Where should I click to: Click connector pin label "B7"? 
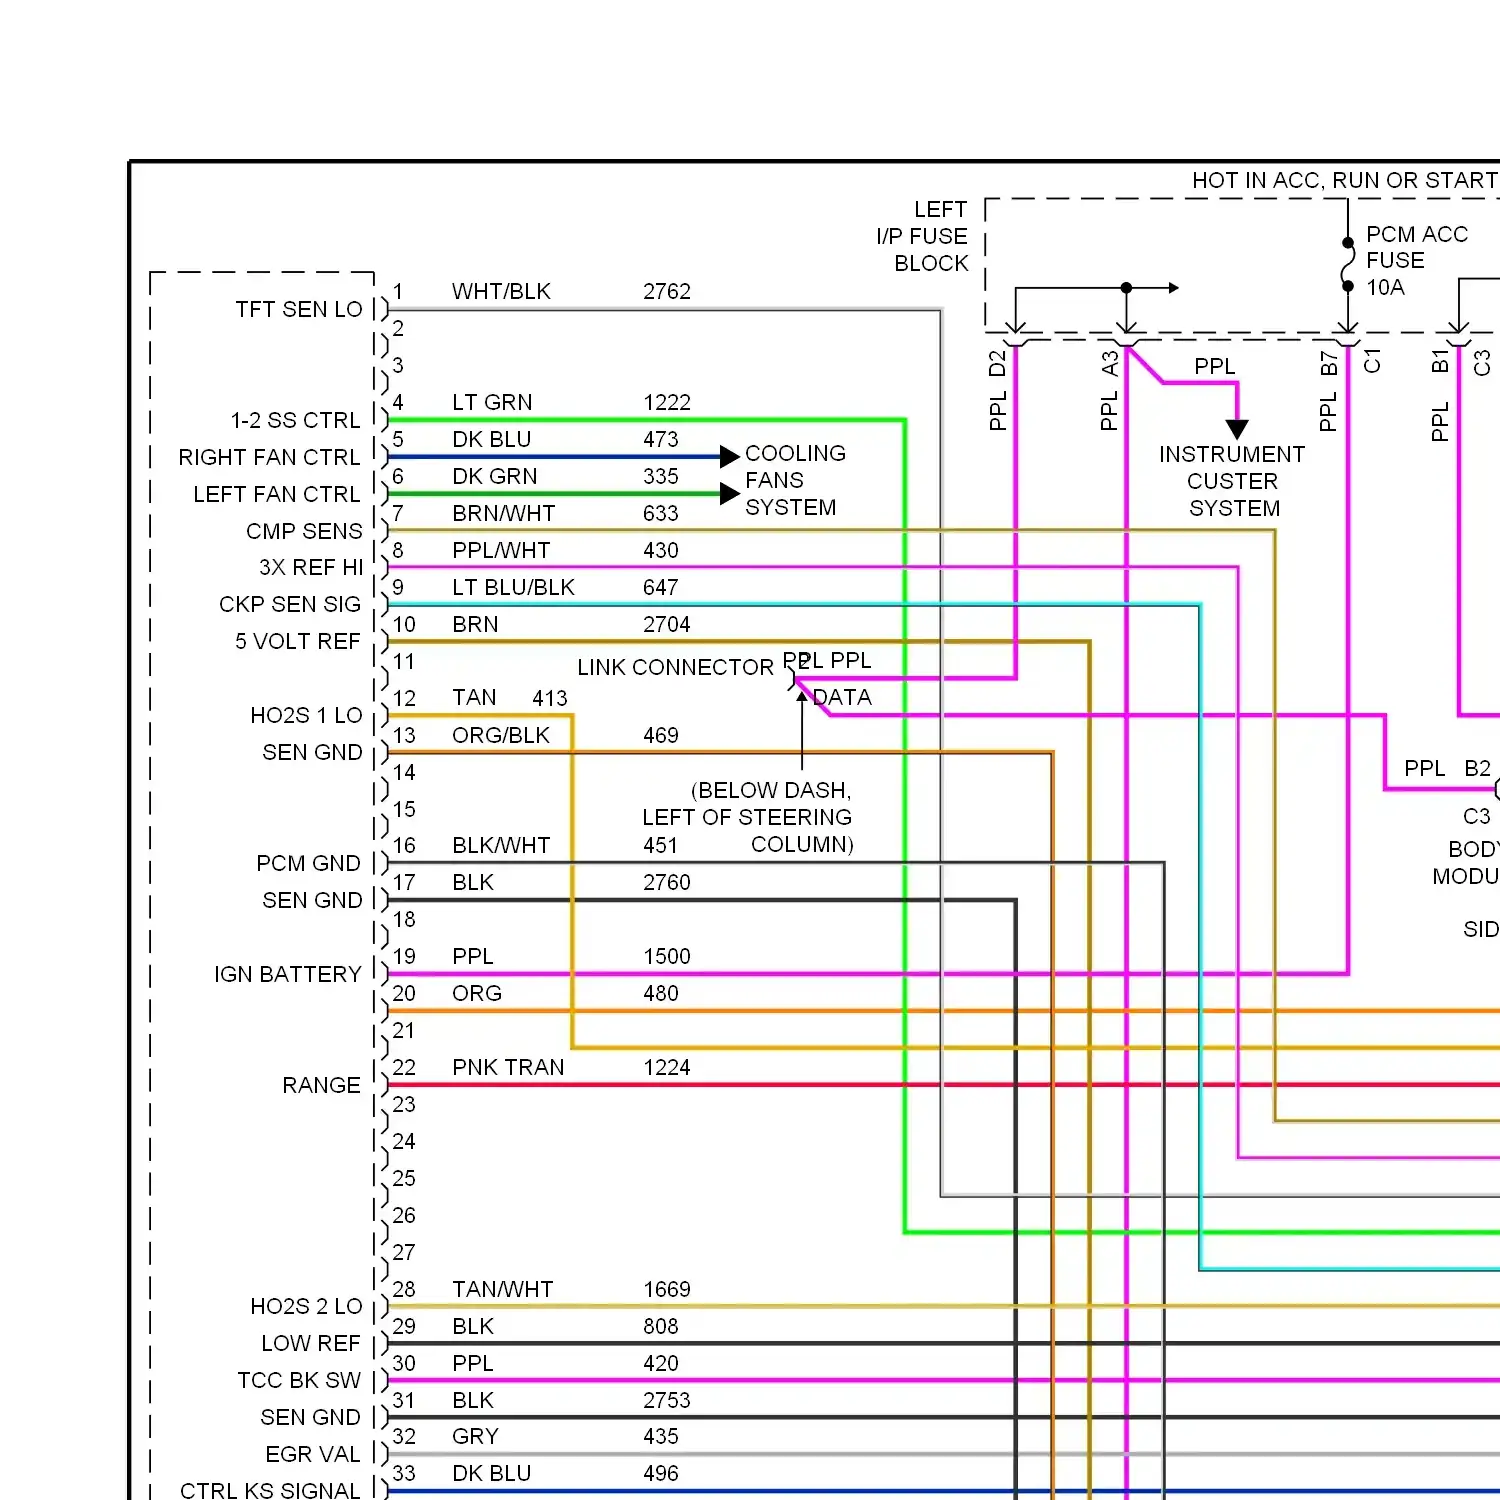[x=1328, y=364]
